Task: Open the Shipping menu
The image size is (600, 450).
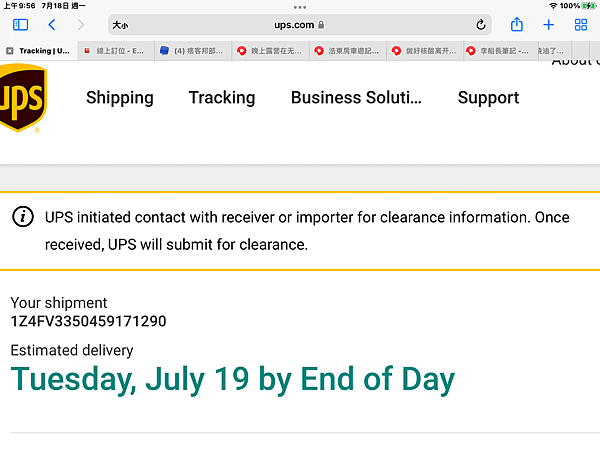Action: (120, 98)
